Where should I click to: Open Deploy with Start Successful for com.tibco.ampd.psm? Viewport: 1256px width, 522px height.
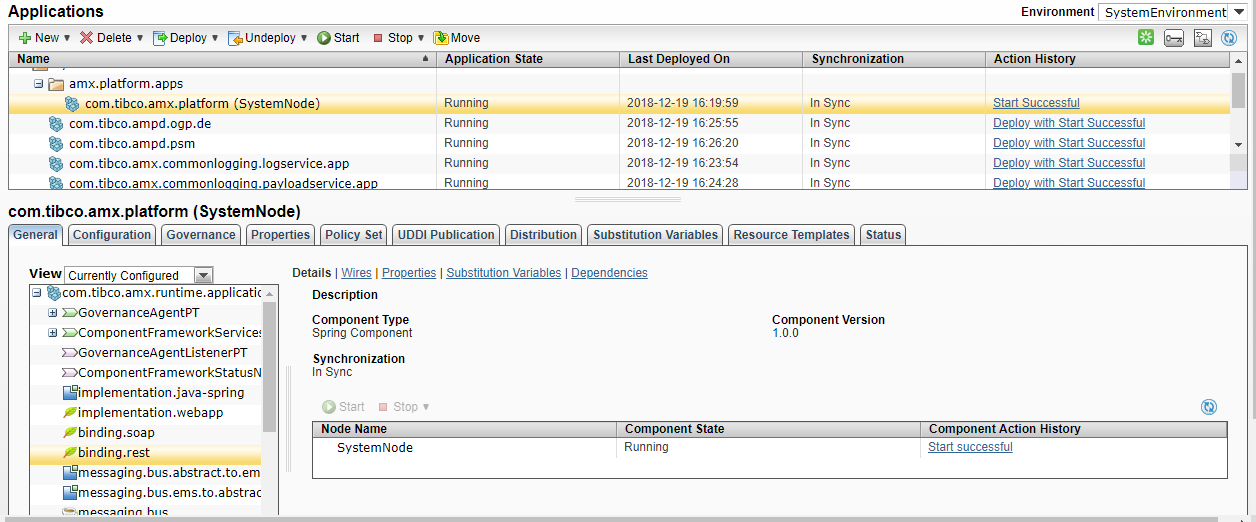1069,143
